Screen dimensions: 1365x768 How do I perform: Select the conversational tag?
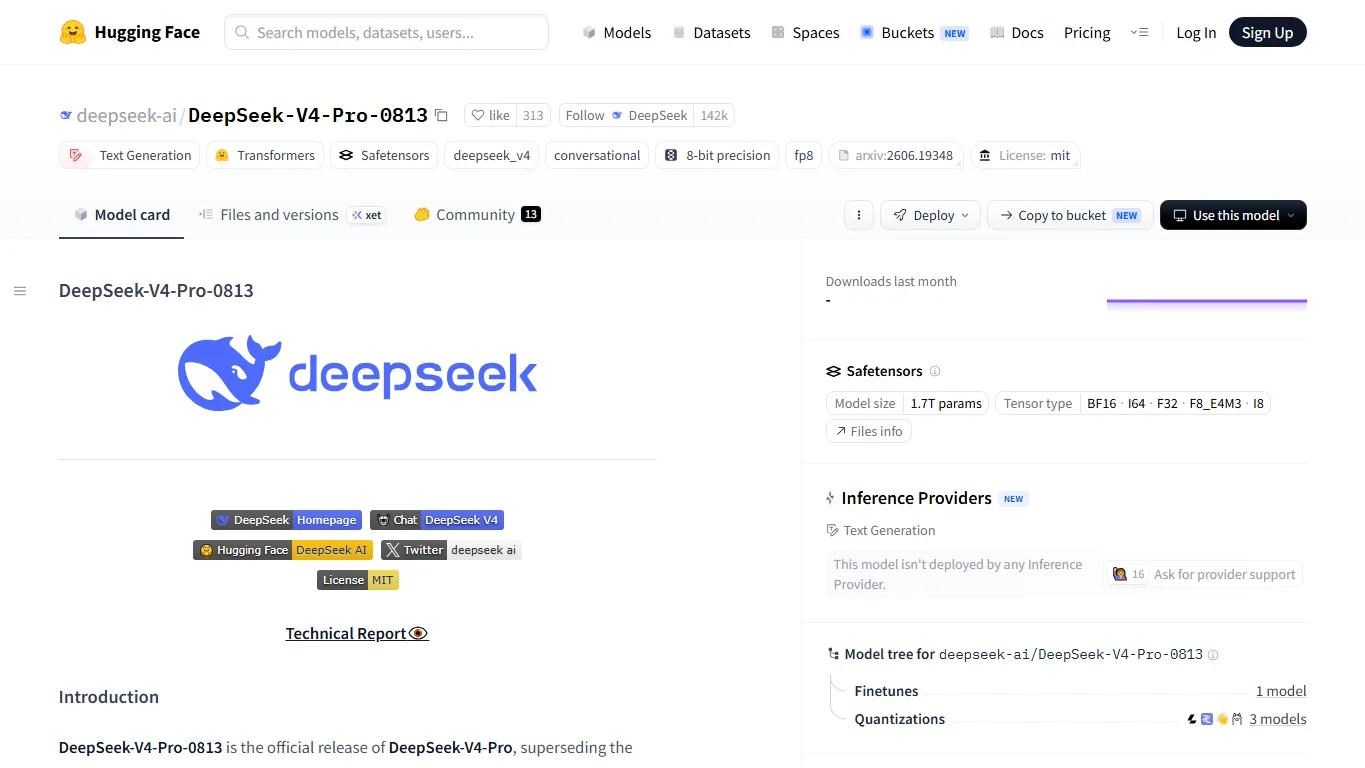(597, 155)
